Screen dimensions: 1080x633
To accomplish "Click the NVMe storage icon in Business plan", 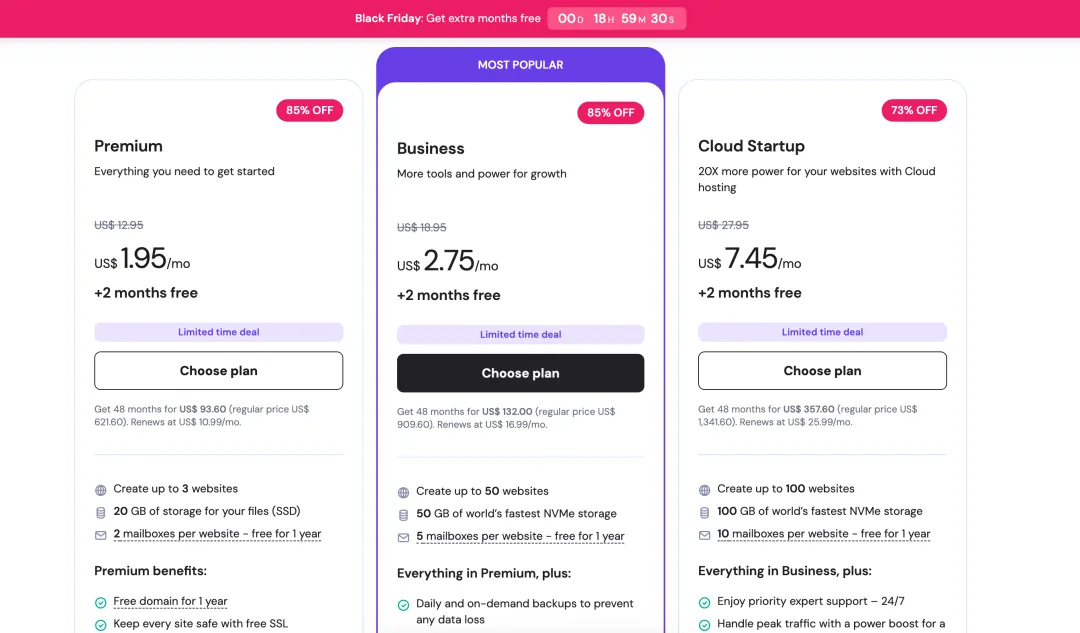I will click(x=403, y=514).
